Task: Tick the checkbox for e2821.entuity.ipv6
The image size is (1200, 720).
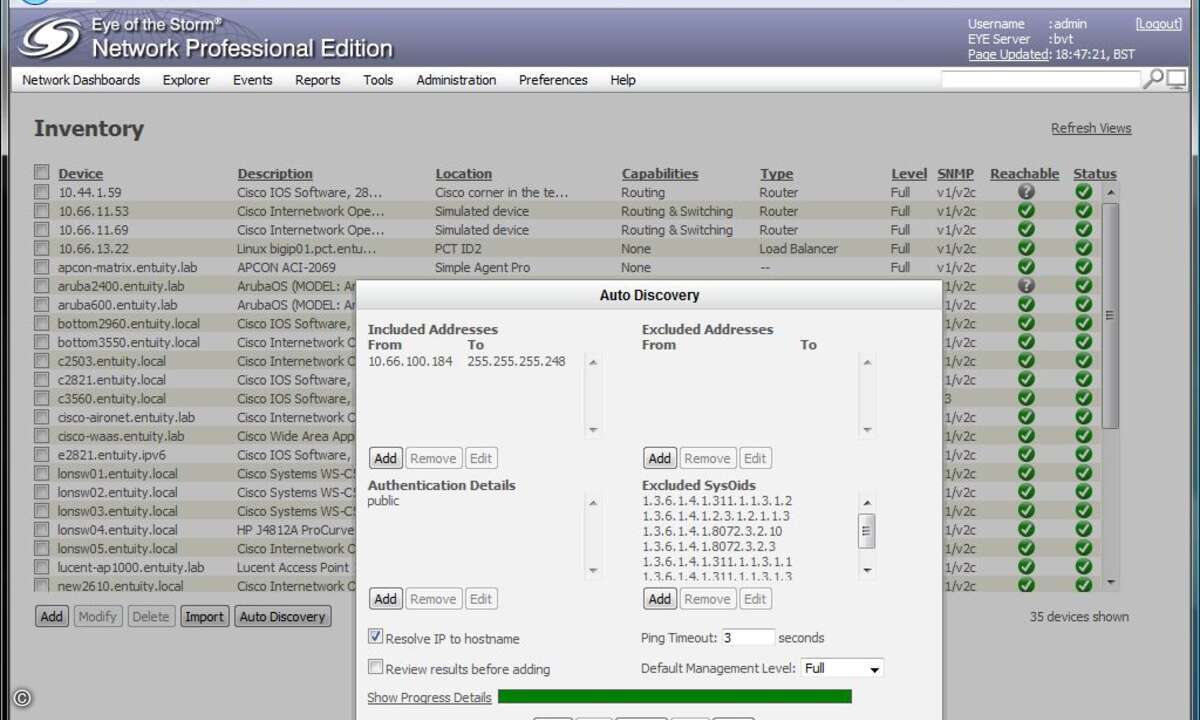Action: tap(41, 454)
